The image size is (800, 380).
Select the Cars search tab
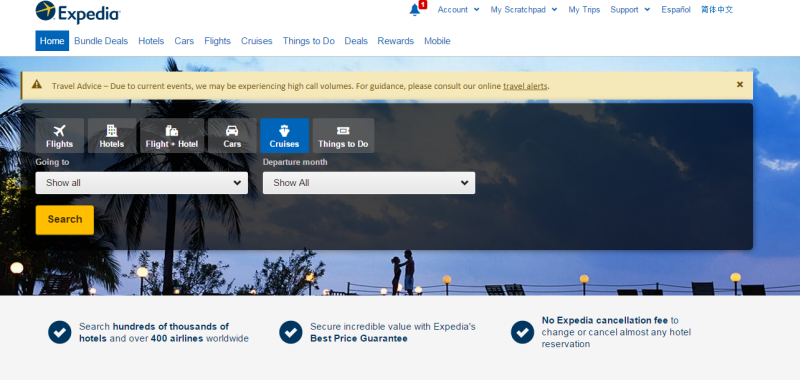[x=232, y=136]
